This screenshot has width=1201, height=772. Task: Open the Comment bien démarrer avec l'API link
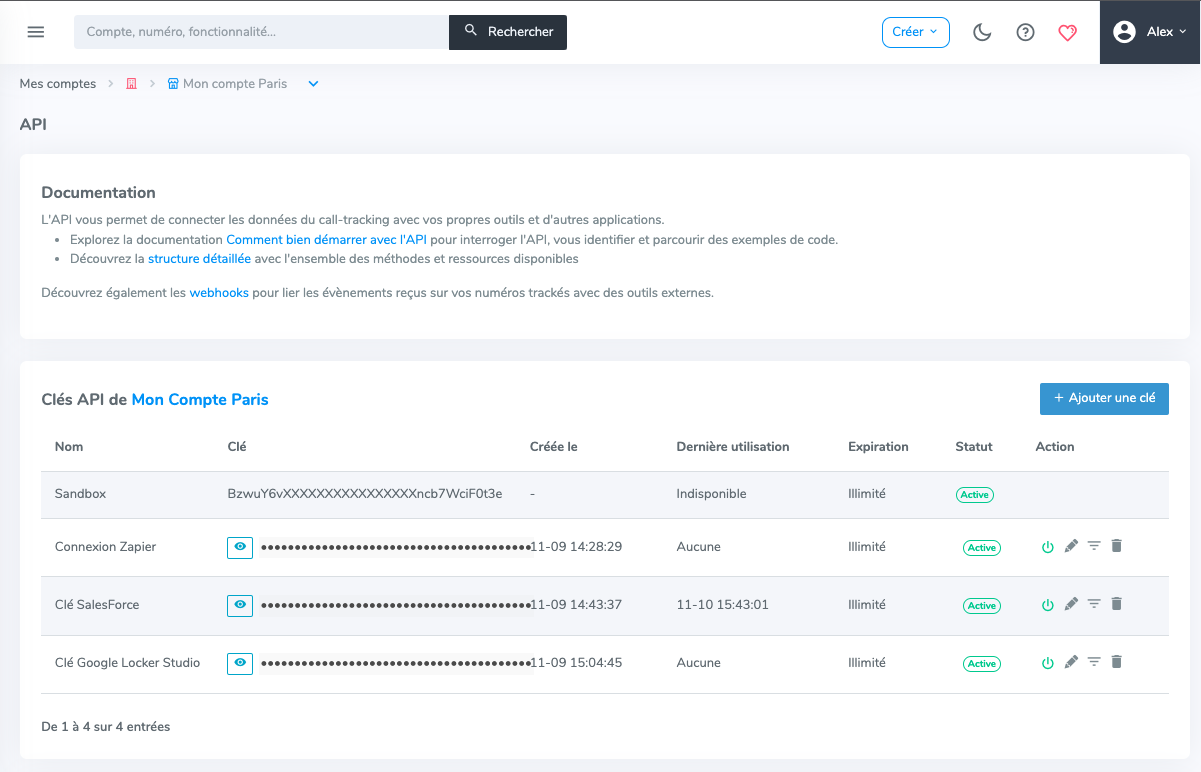[326, 240]
